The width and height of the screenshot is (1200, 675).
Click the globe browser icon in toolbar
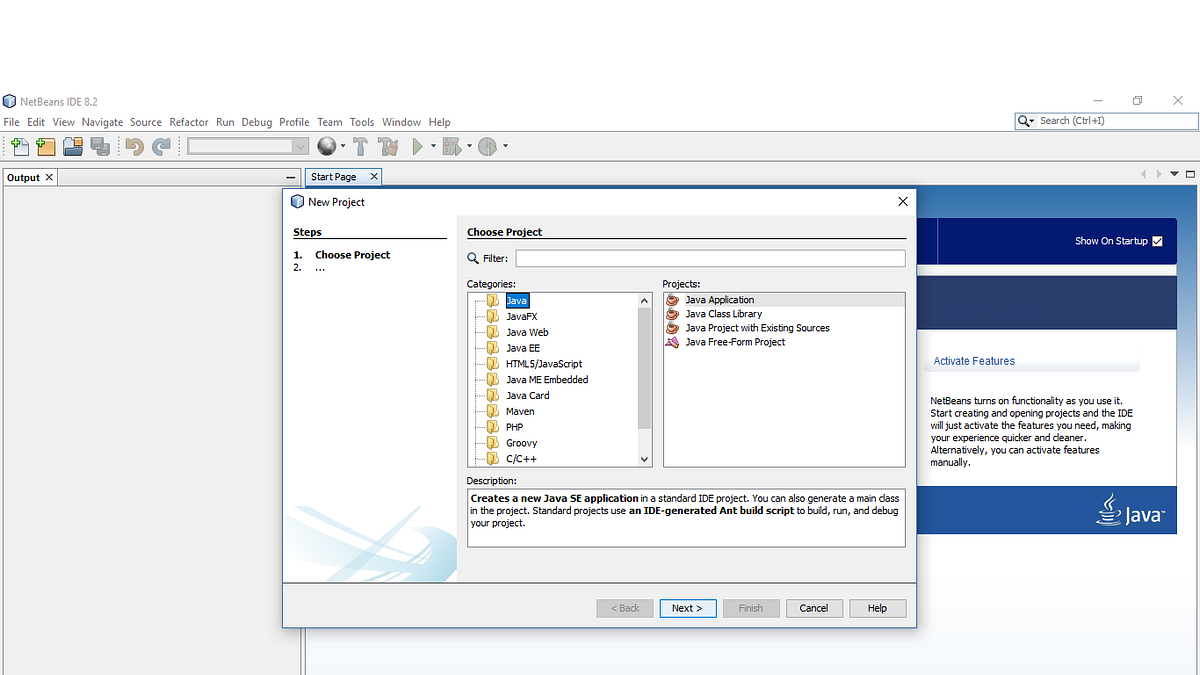pos(326,147)
